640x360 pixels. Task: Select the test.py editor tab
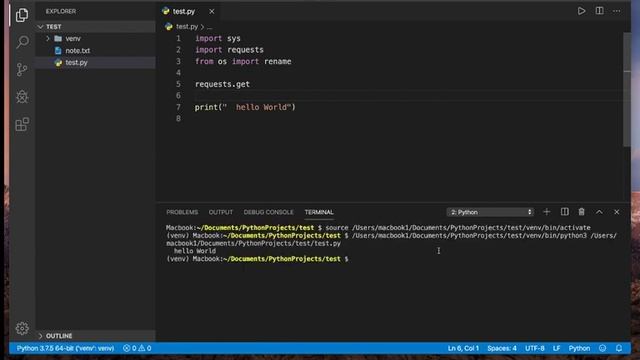click(x=189, y=11)
